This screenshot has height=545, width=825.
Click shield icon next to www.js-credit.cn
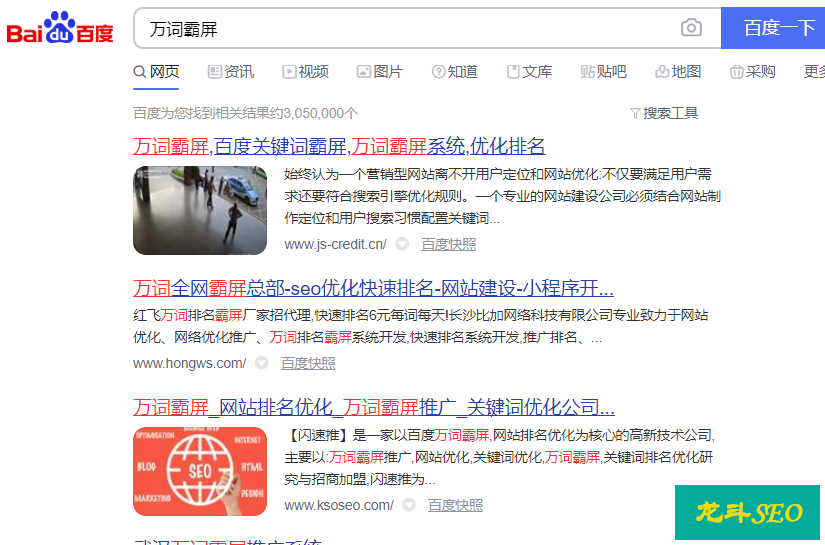(402, 244)
